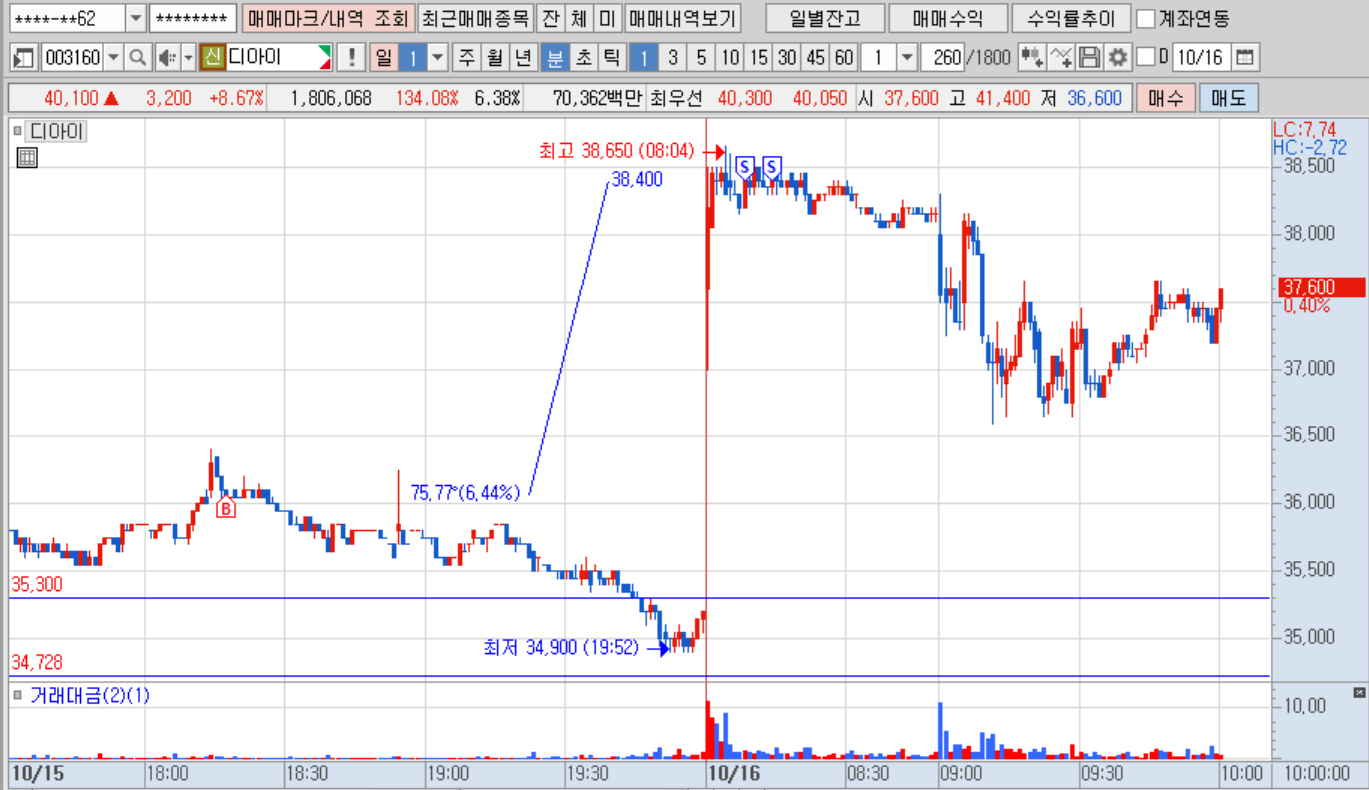The image size is (1369, 790).
Task: Click the 35,300 horizontal price line
Action: (x=640, y=598)
